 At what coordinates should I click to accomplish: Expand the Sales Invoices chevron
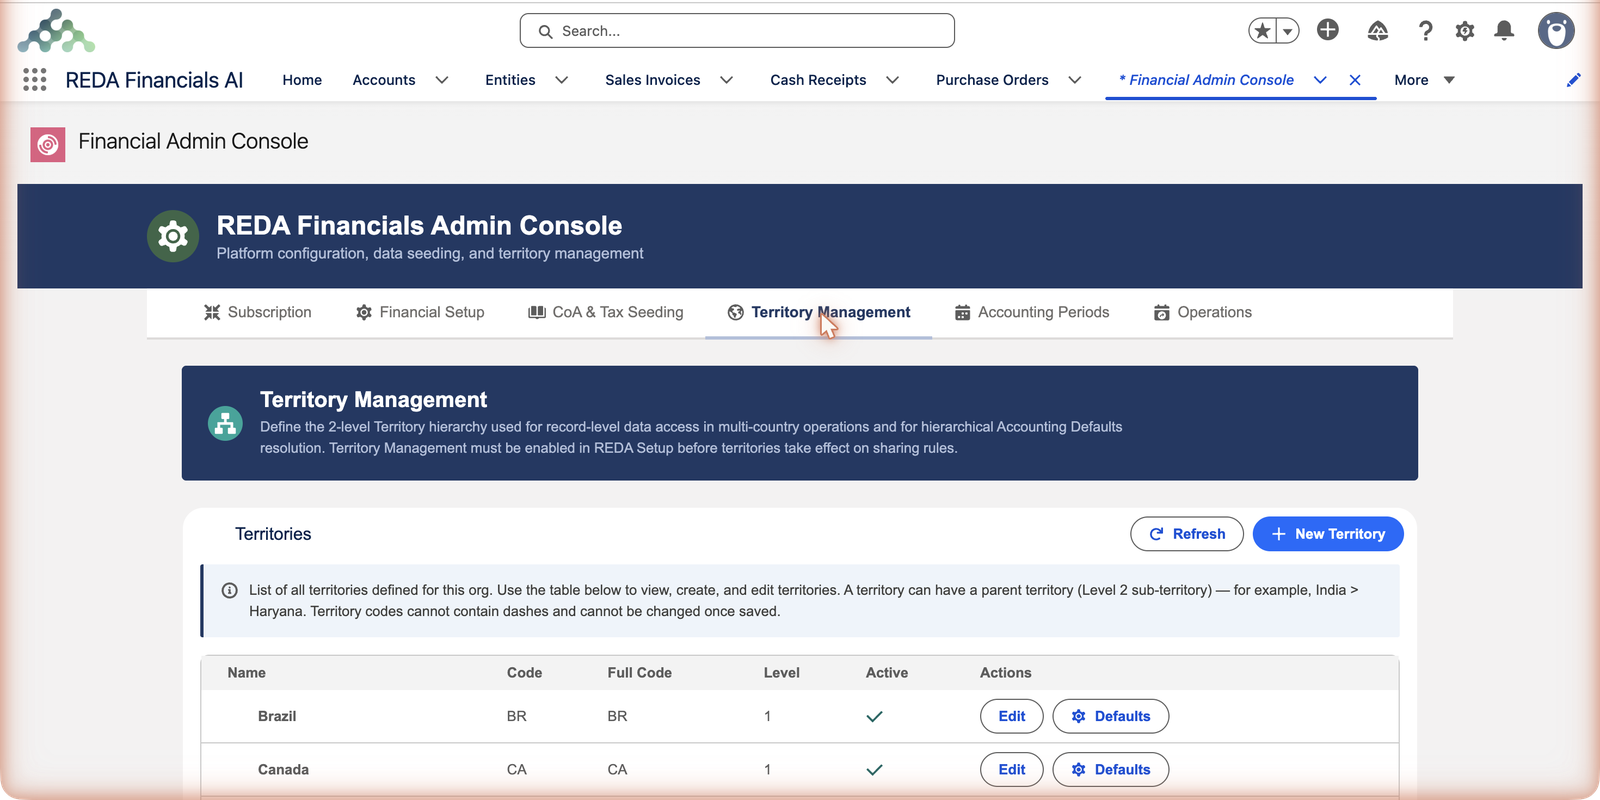point(727,80)
